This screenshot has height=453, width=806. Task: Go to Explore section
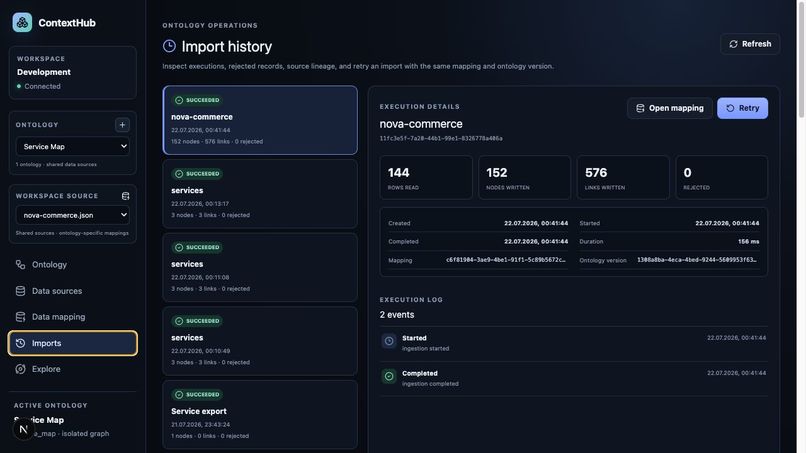(72, 369)
